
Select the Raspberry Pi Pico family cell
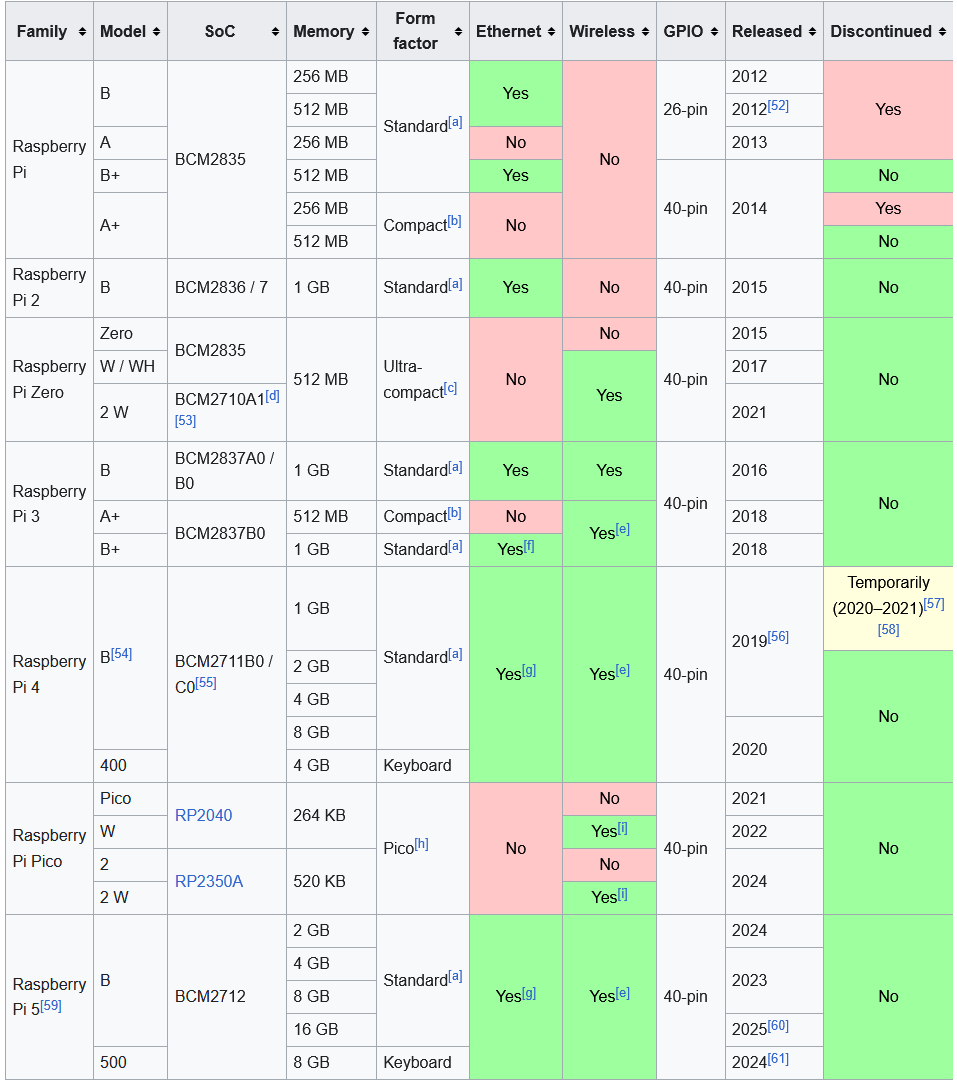[x=50, y=849]
